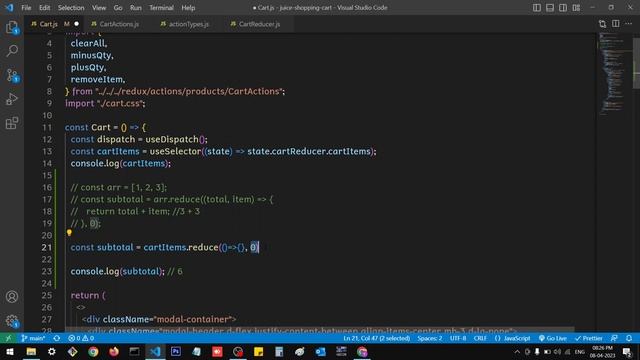Open the Help menu

(x=188, y=8)
